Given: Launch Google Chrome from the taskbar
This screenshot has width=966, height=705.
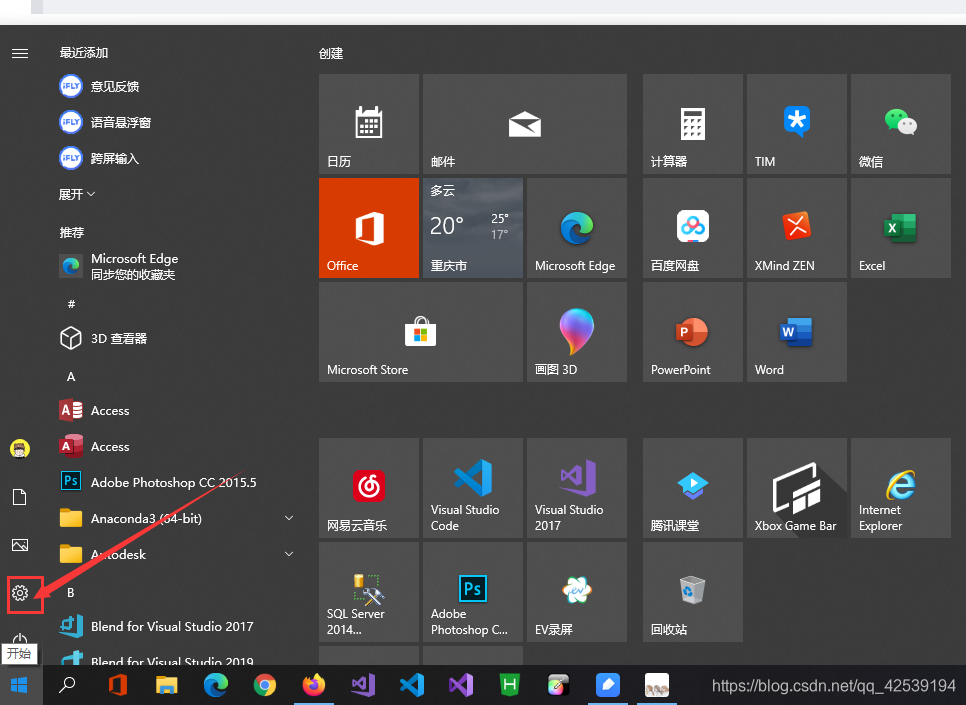Looking at the screenshot, I should (265, 685).
